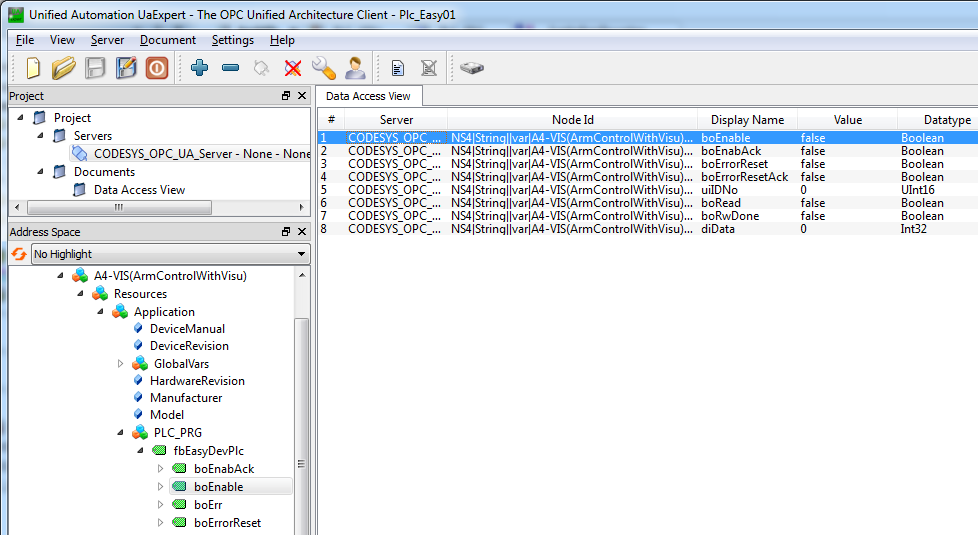Screen dimensions: 979x535
Task: Open the View menu
Action: click(62, 40)
